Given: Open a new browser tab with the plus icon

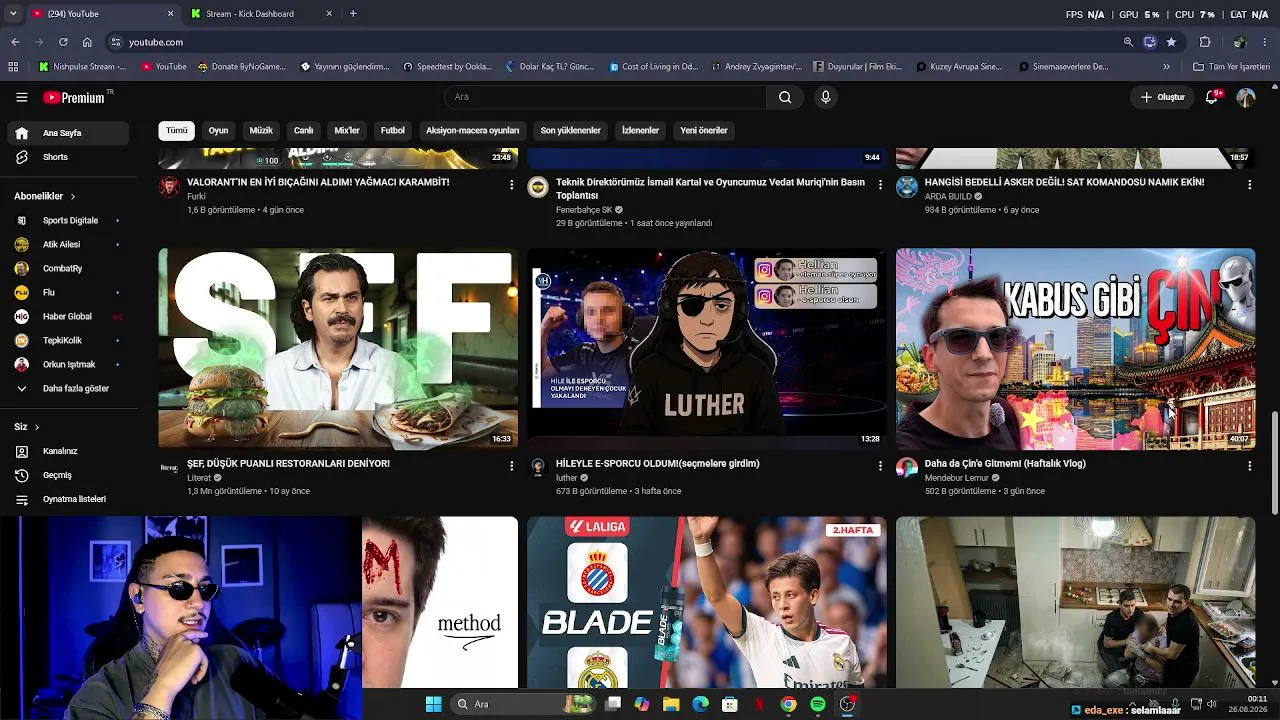Looking at the screenshot, I should tap(353, 14).
